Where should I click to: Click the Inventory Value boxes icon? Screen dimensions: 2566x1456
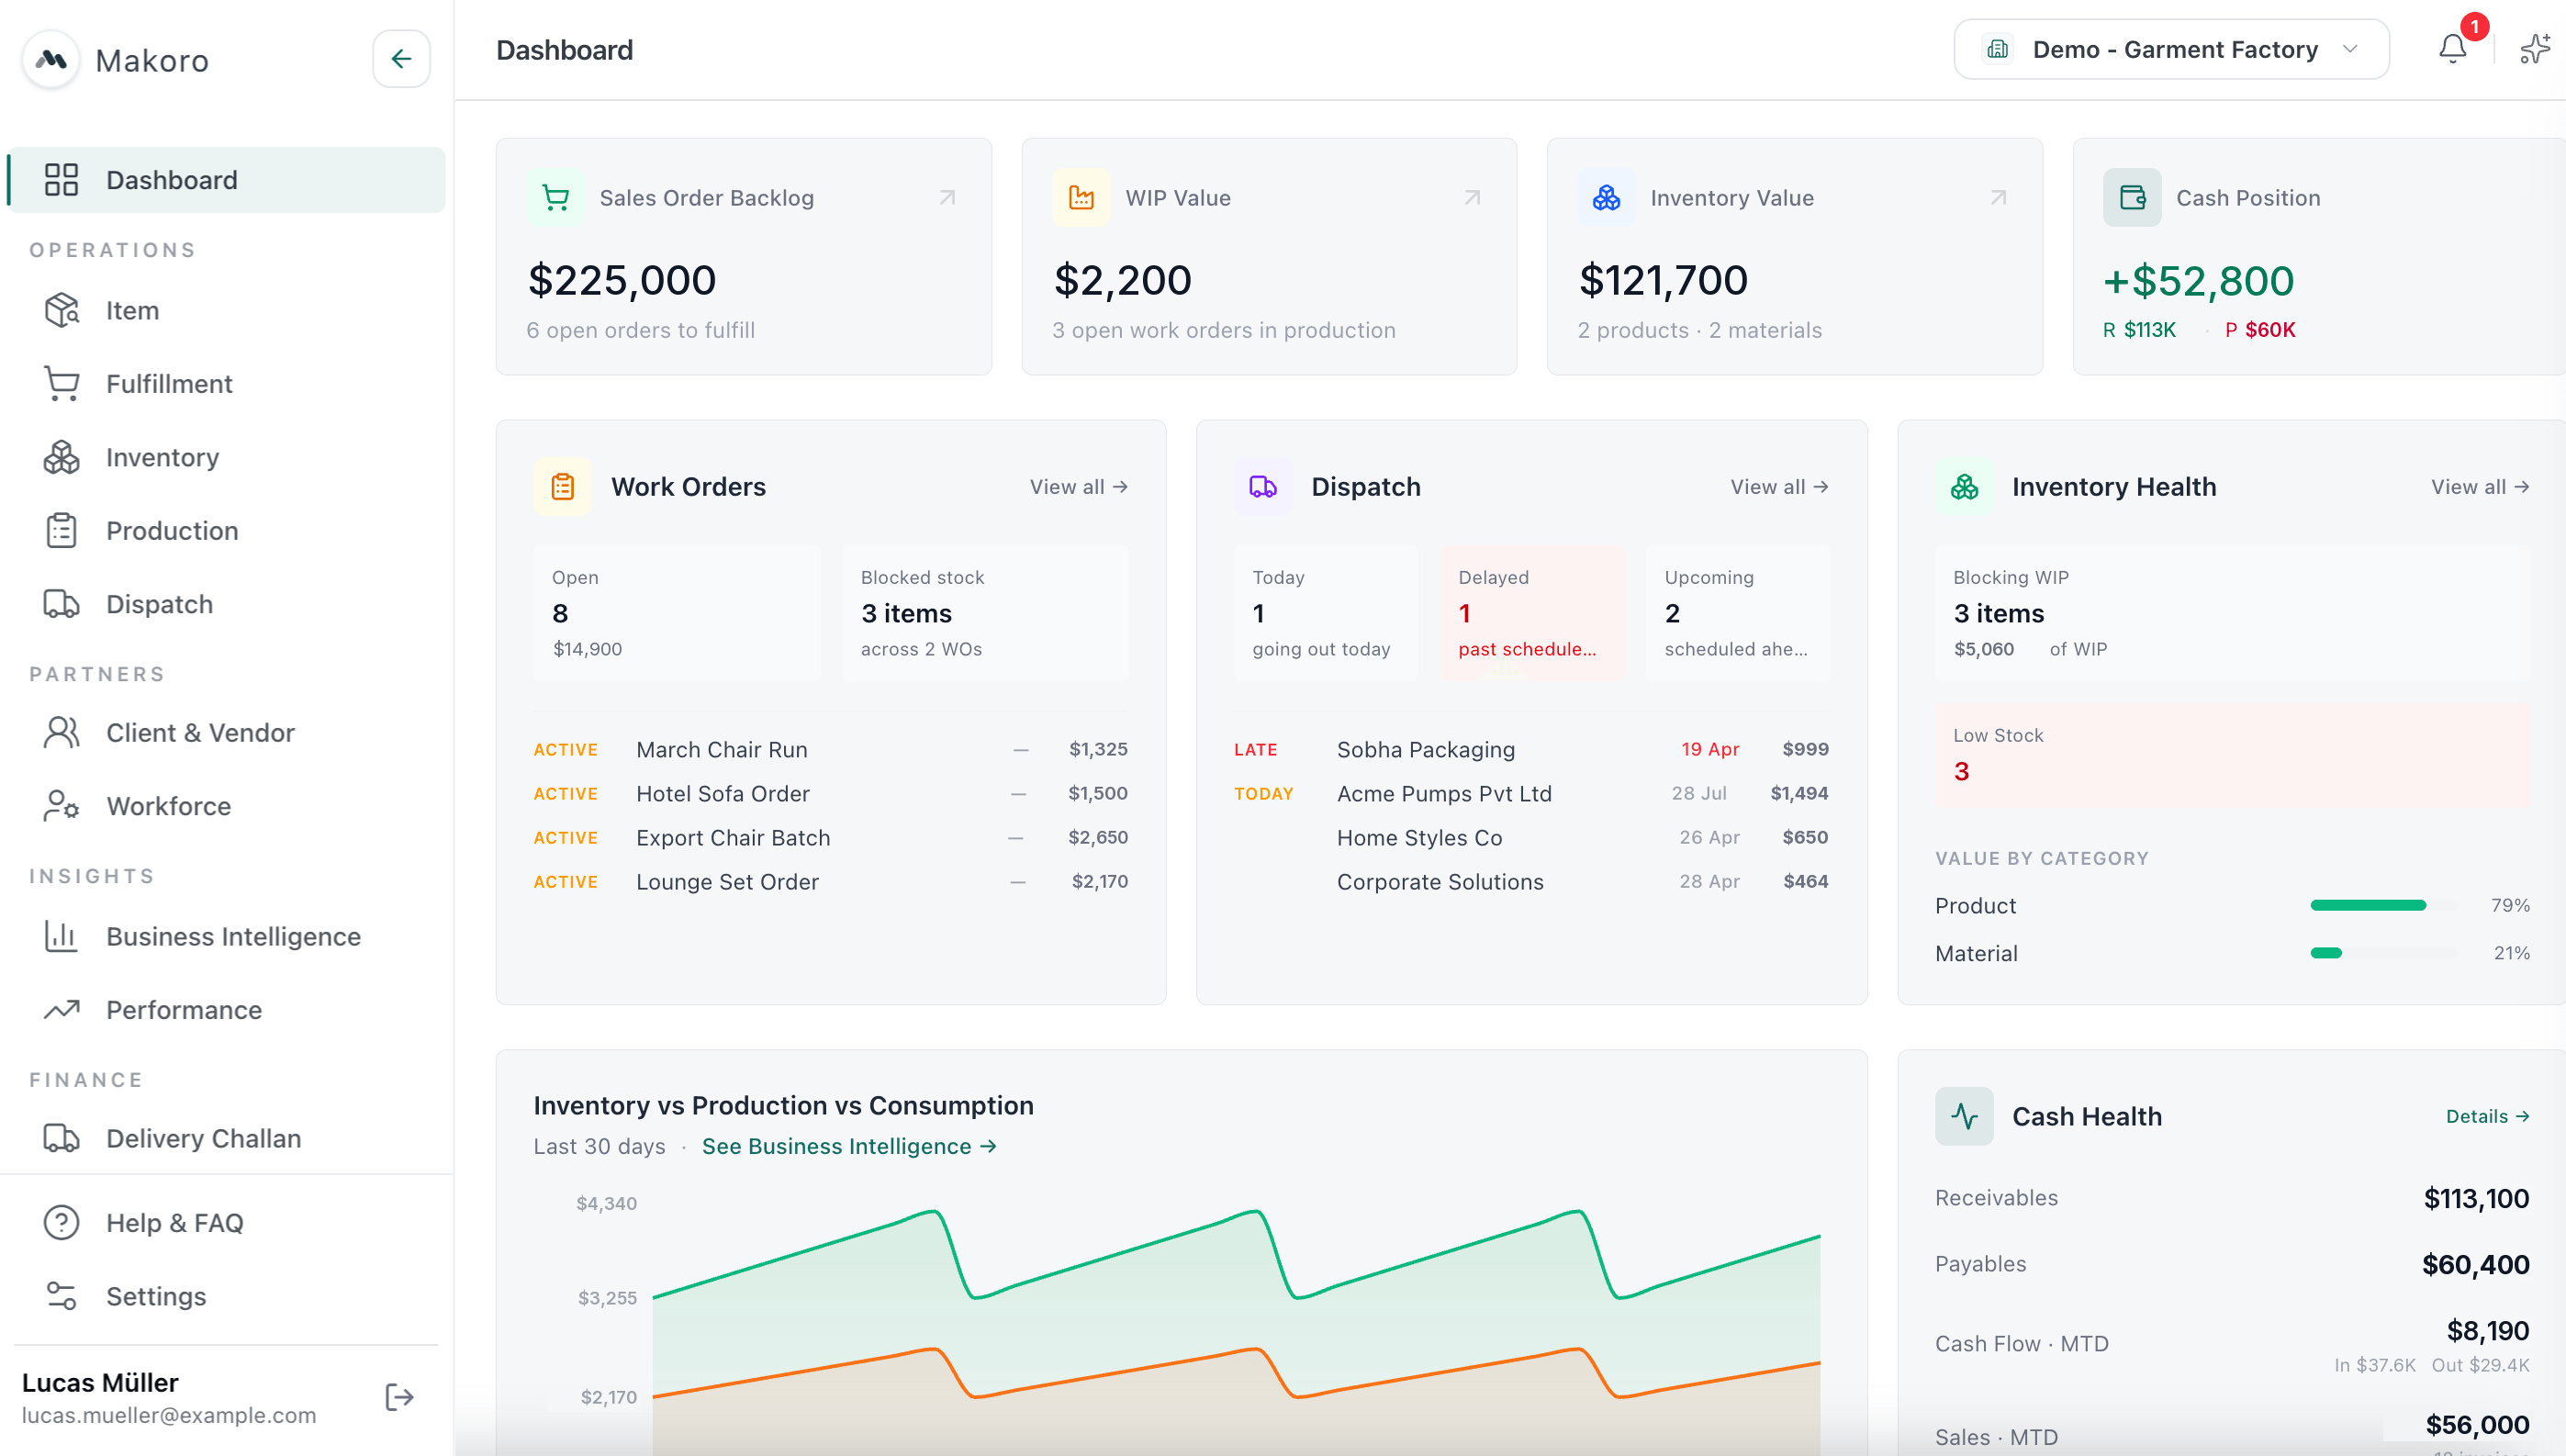pyautogui.click(x=1606, y=197)
